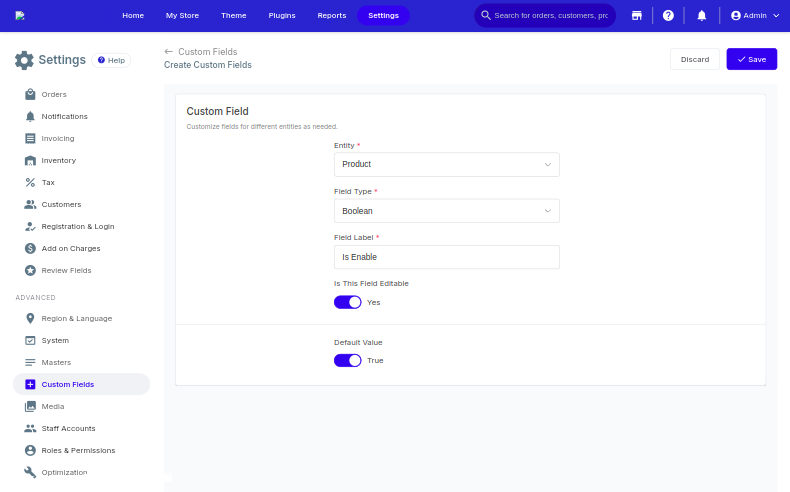Click the Settings gear icon heading
790x492 pixels.
(x=24, y=60)
